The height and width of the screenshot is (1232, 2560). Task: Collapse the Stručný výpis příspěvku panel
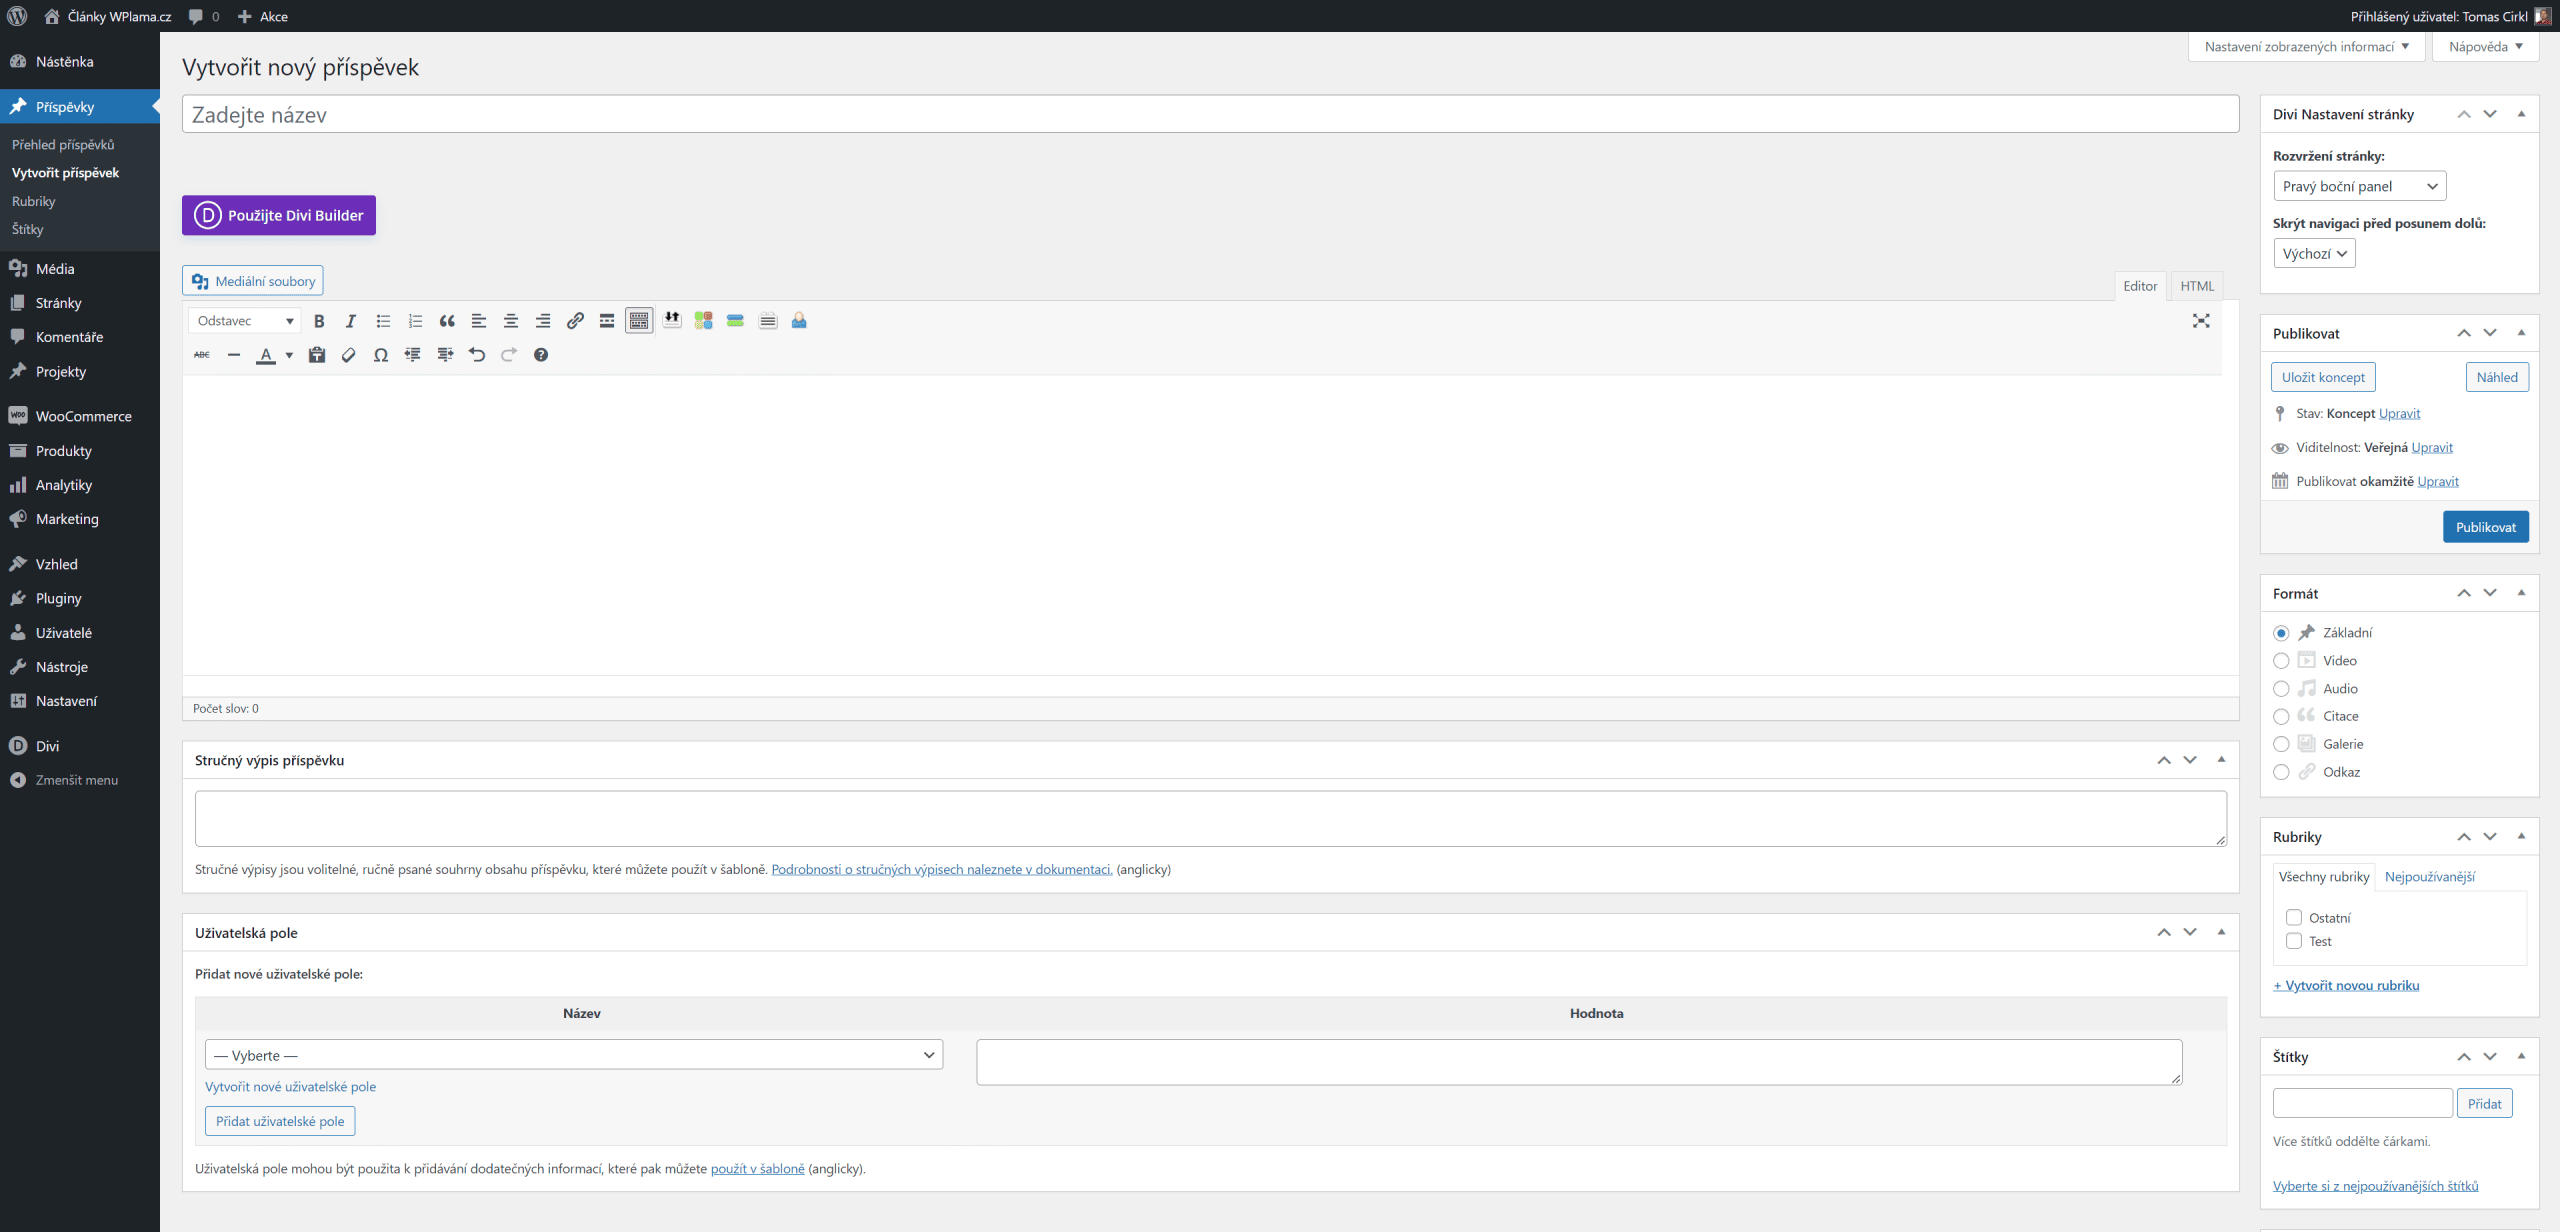click(x=2221, y=760)
